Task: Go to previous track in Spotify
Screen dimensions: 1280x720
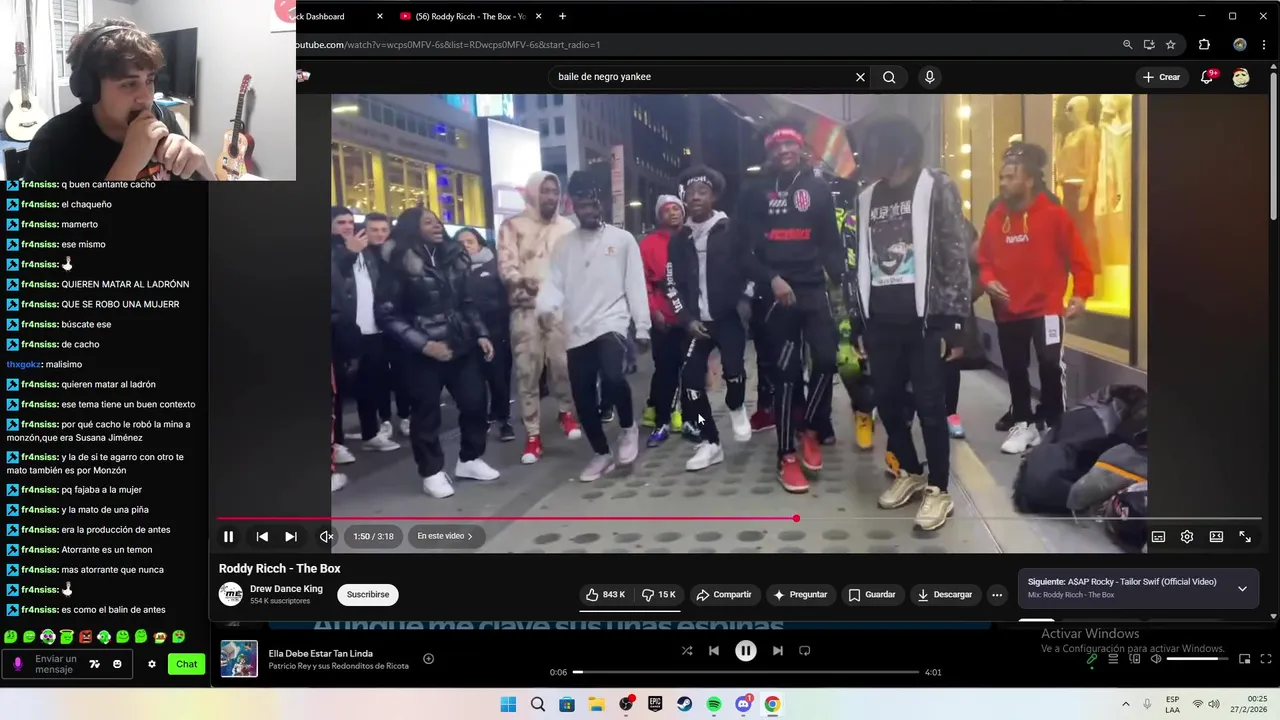Action: pyautogui.click(x=714, y=651)
